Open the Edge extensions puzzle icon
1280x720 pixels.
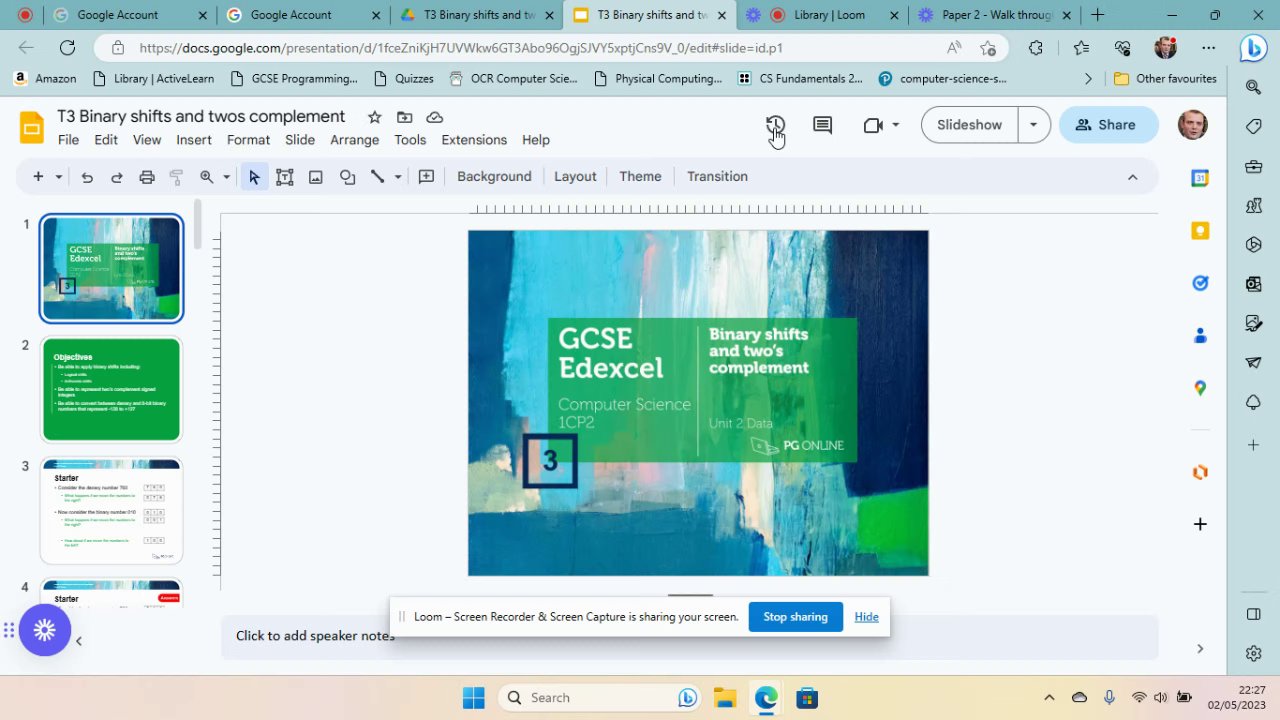point(1035,48)
